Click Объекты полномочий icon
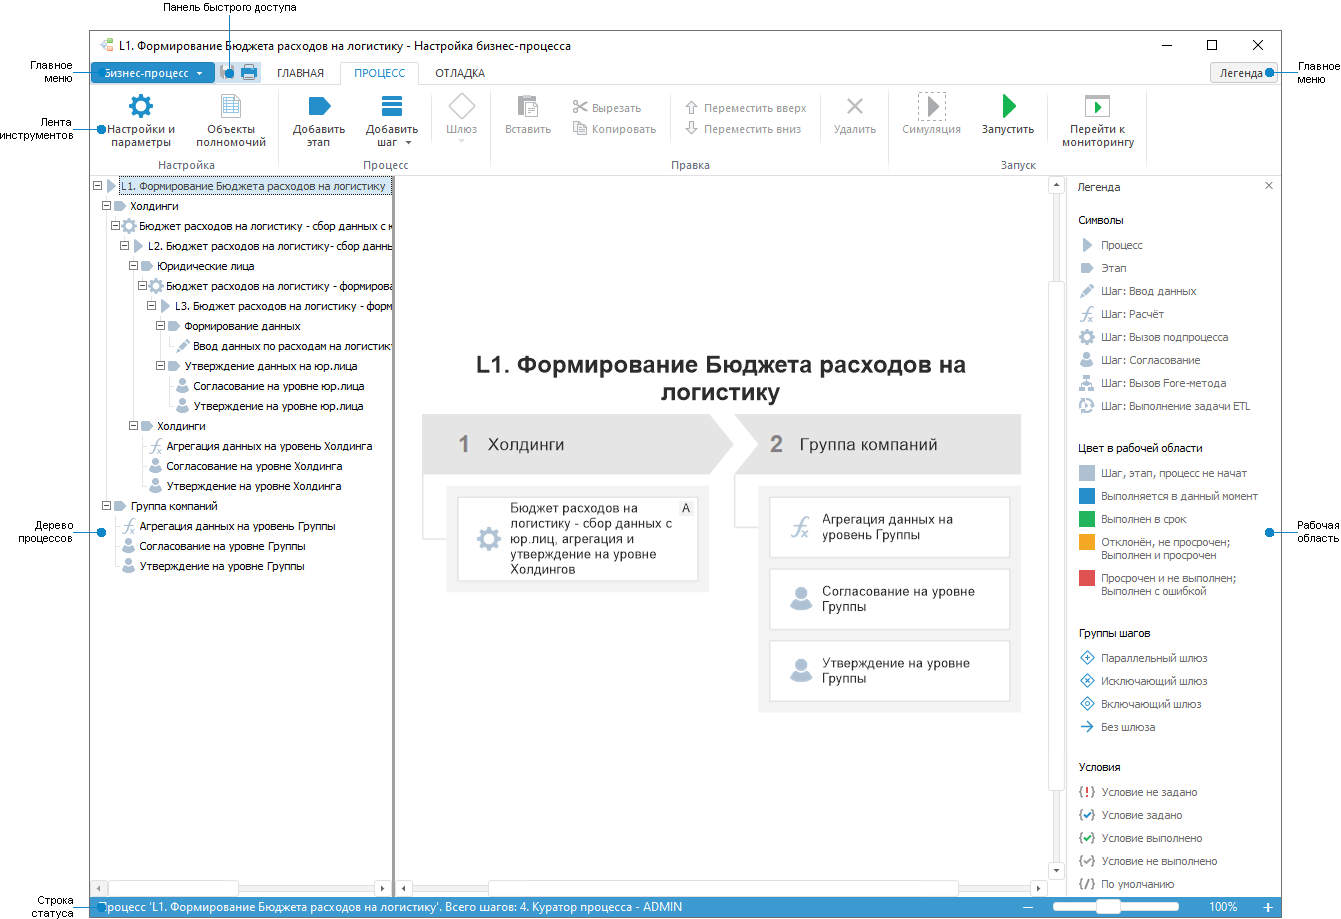Image resolution: width=1341 pixels, height=919 pixels. pos(231,106)
